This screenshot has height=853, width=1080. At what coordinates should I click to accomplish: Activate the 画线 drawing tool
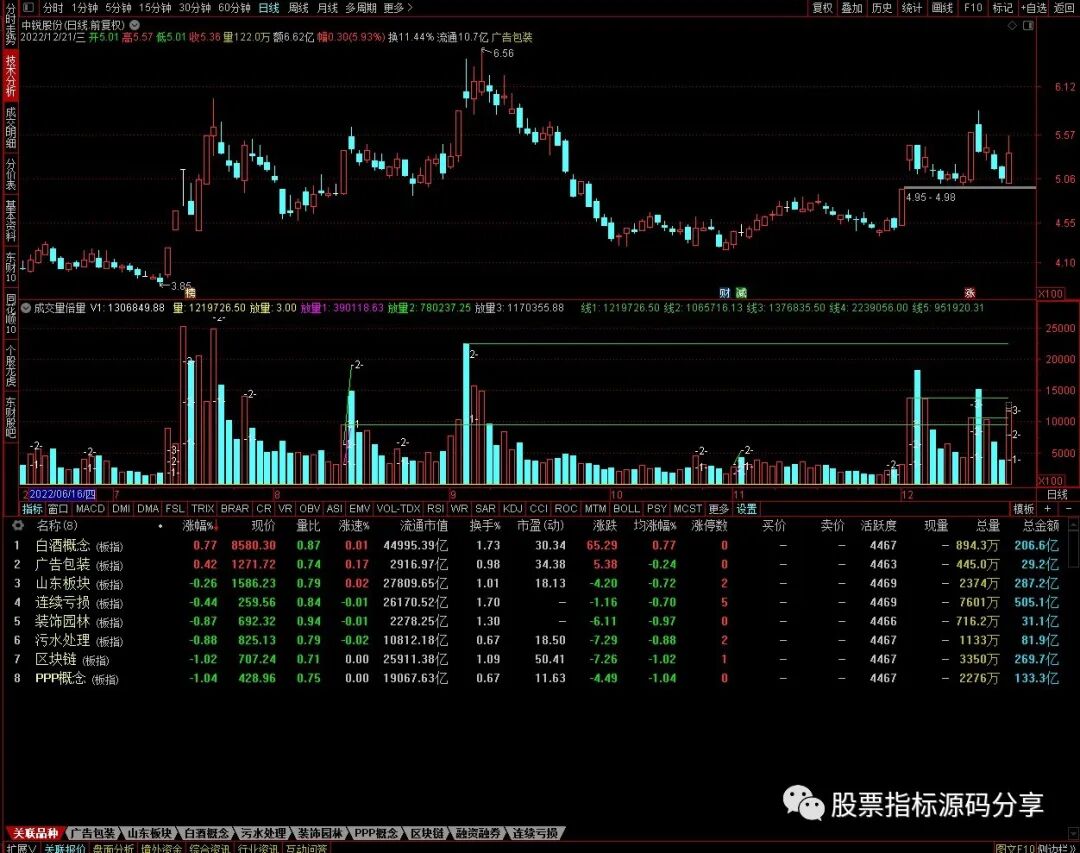point(942,8)
